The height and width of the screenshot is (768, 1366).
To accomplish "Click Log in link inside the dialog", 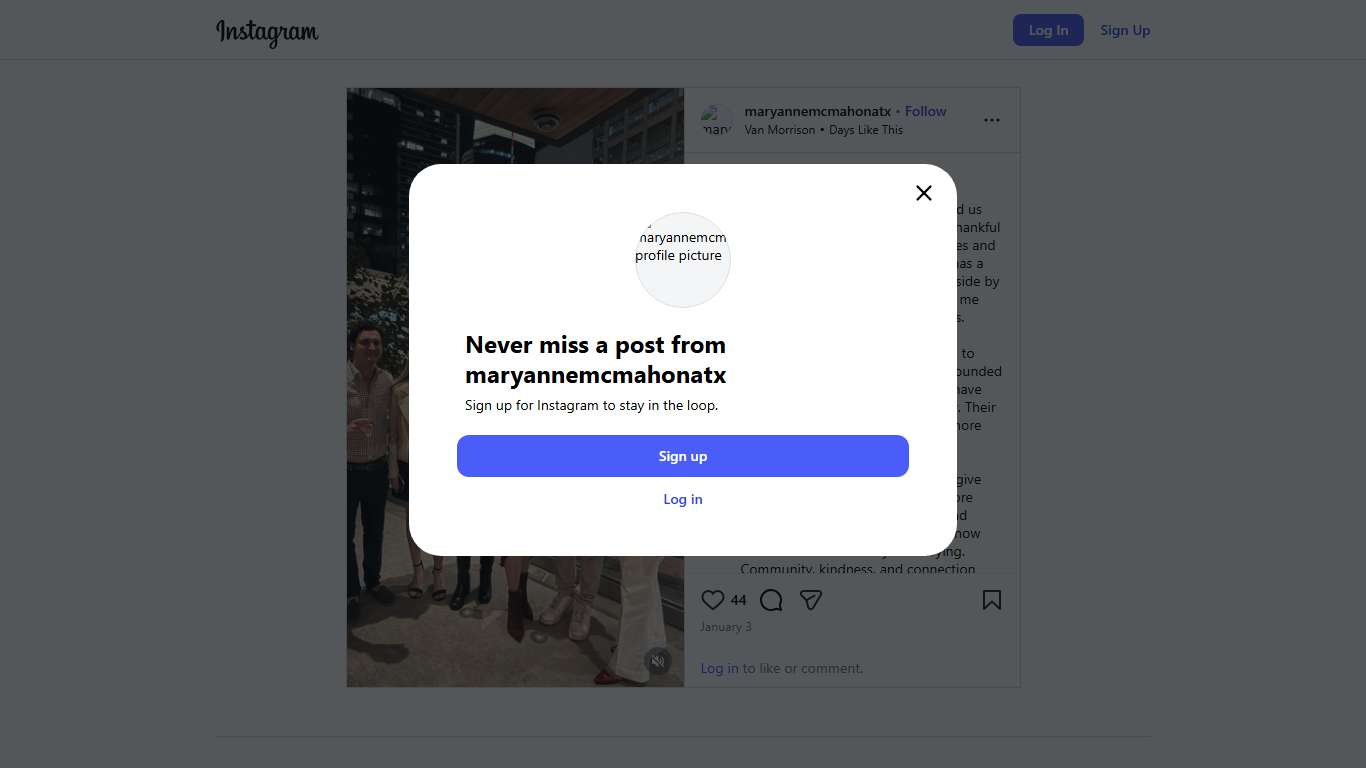I will [683, 499].
